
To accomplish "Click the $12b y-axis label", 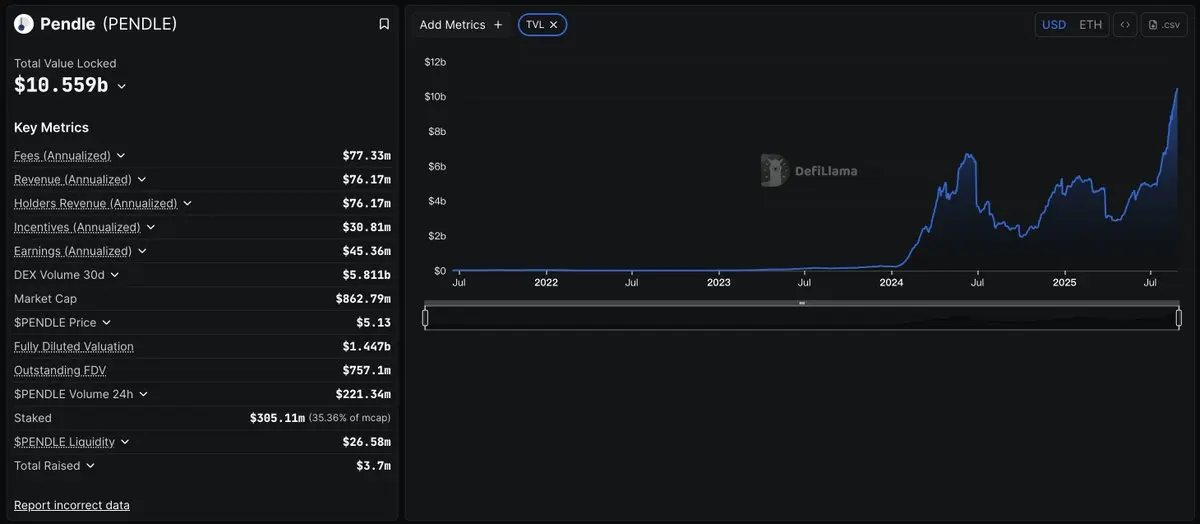I will pos(435,62).
